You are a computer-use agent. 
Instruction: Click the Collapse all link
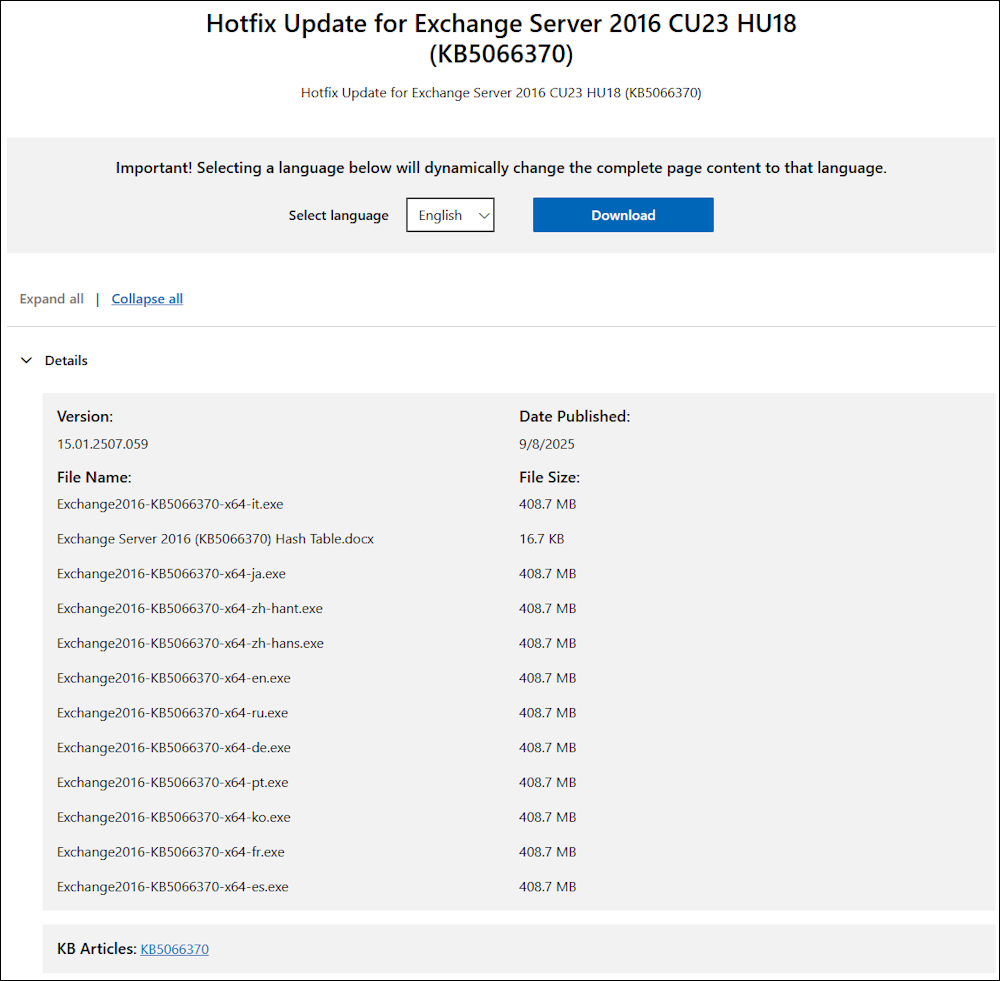[147, 299]
